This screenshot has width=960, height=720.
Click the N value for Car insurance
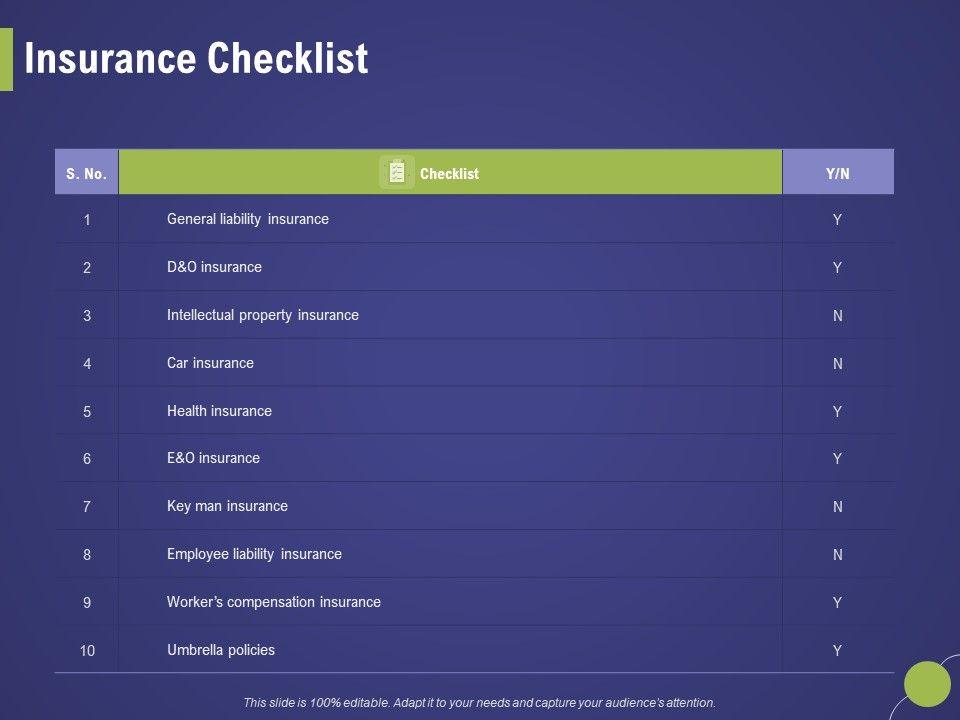tap(838, 364)
